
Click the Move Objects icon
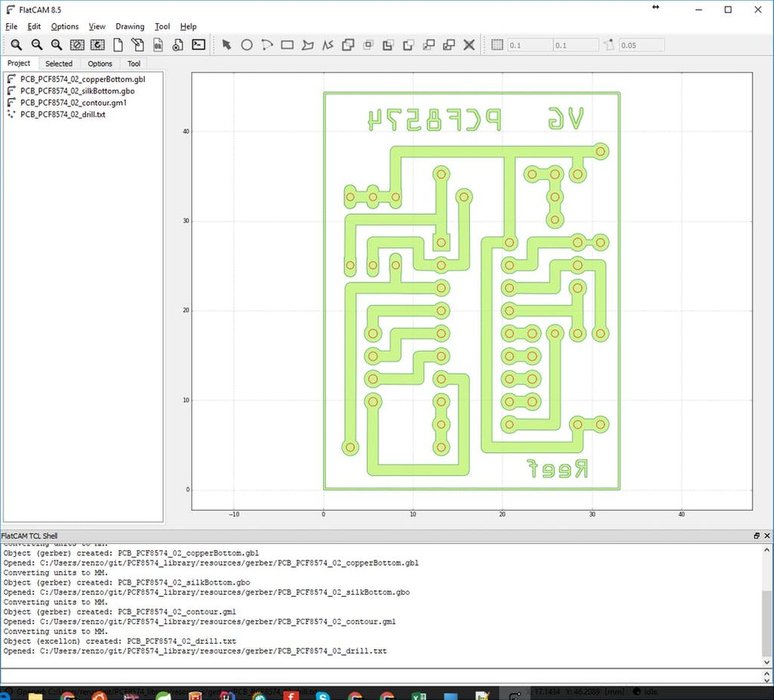click(x=428, y=45)
